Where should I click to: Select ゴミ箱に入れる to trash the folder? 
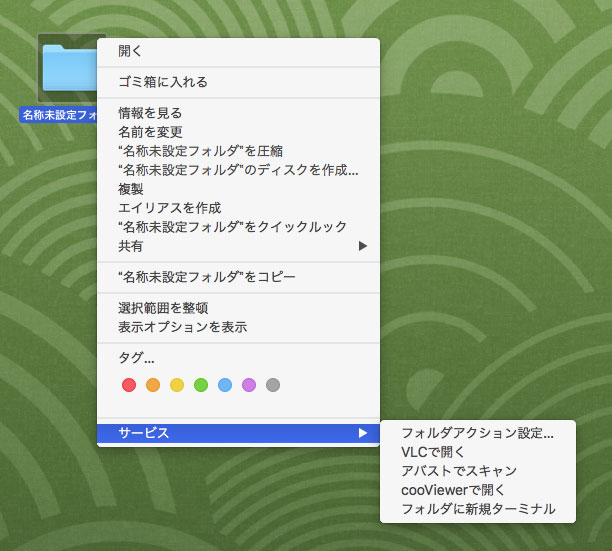point(238,82)
